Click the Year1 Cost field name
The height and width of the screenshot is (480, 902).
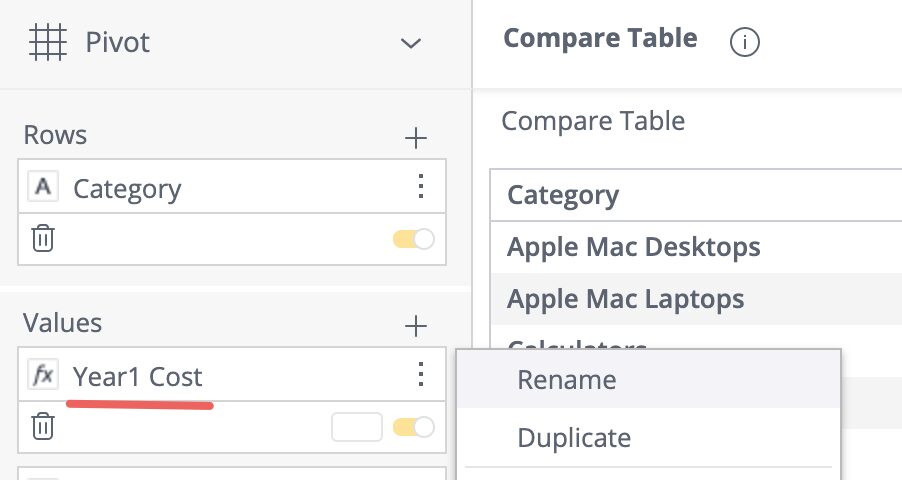point(137,377)
